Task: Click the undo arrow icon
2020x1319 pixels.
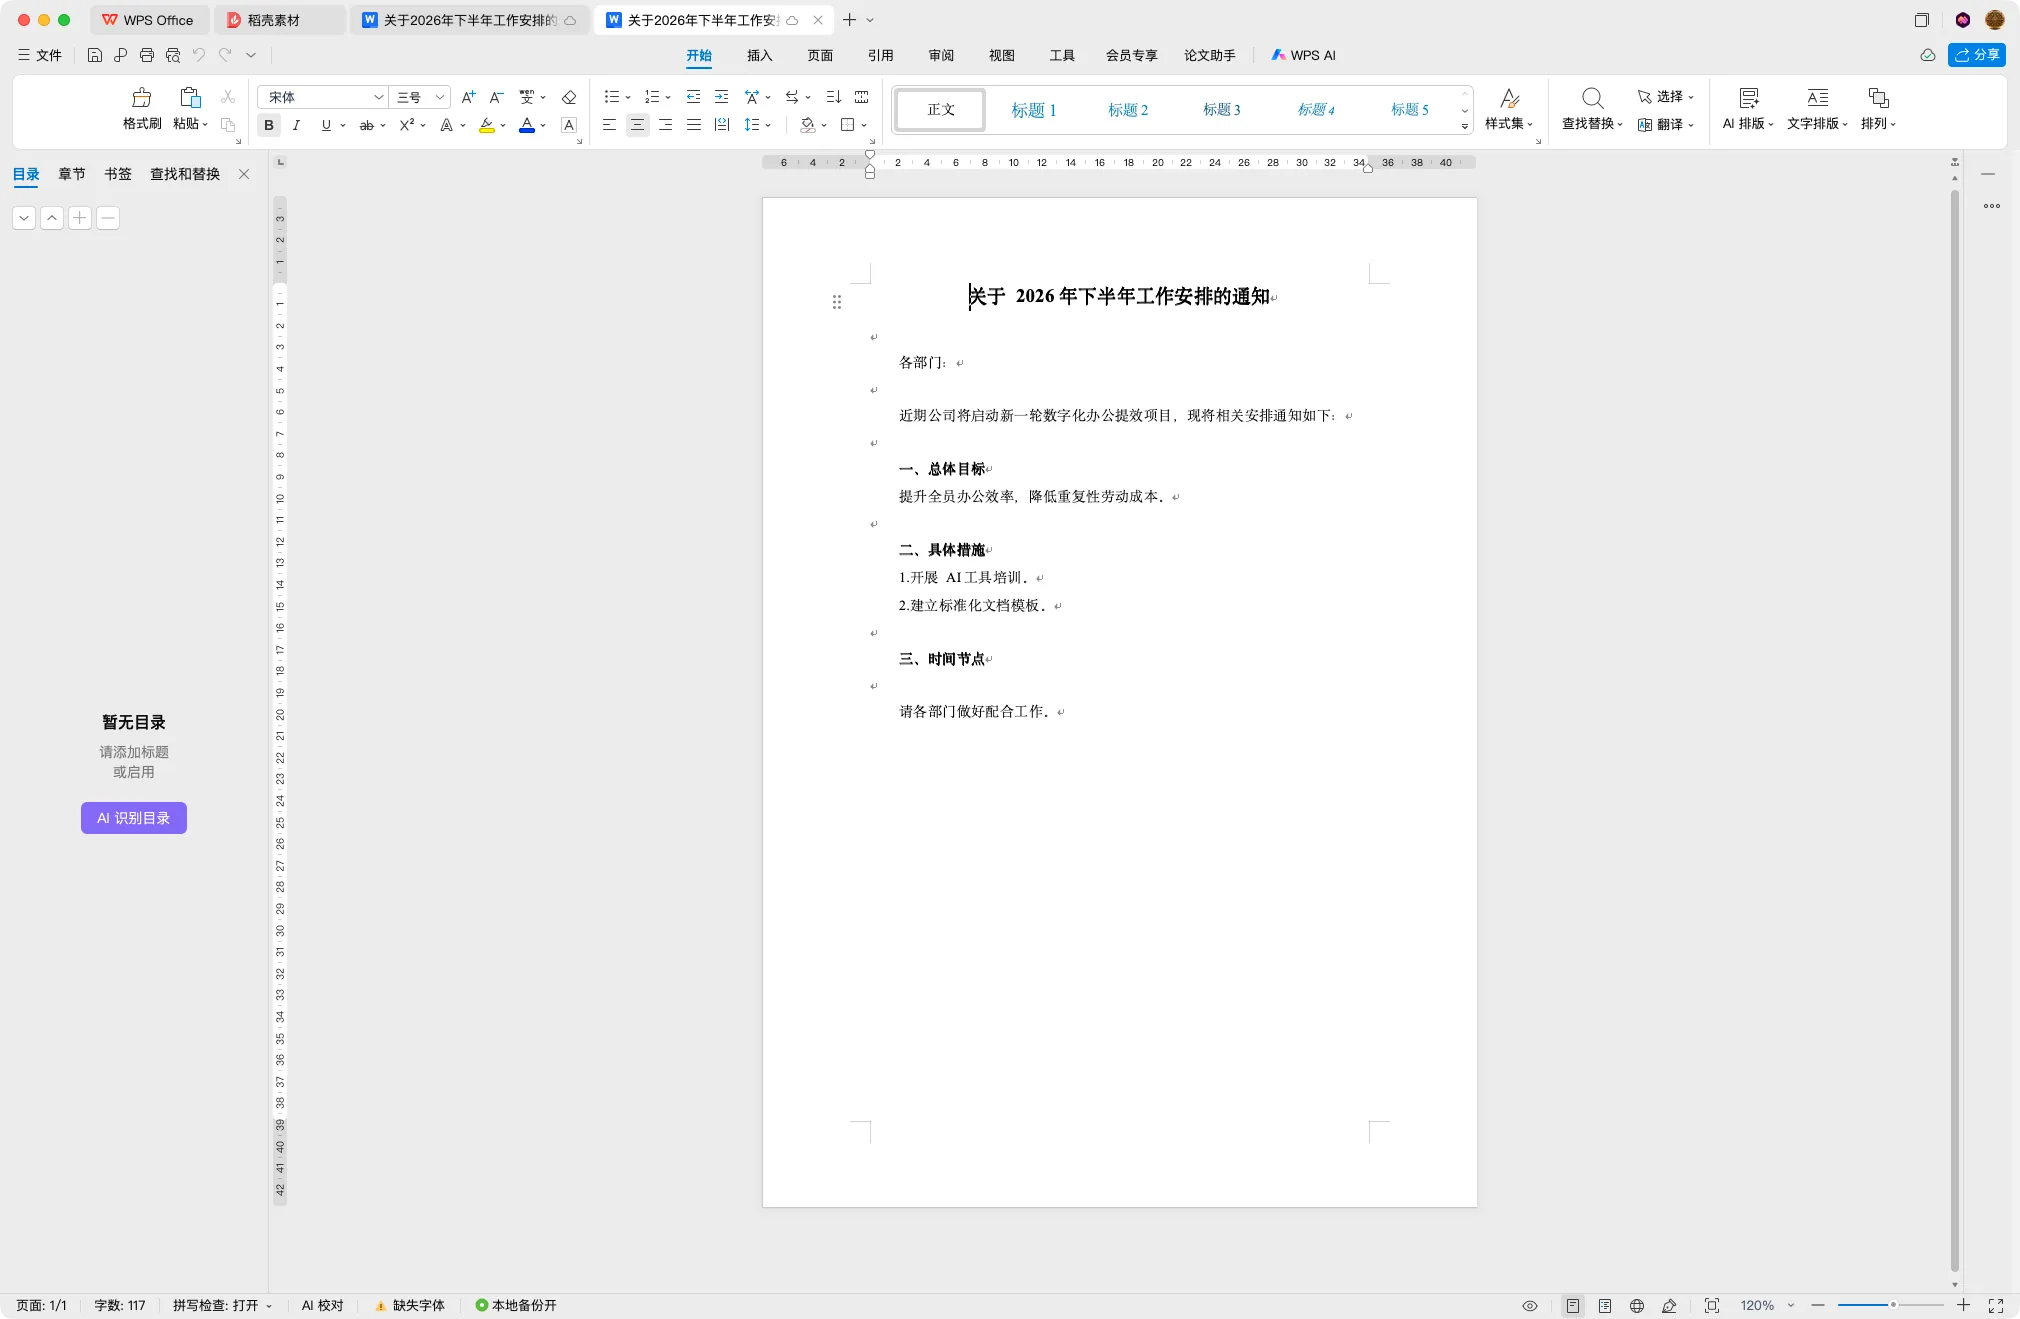Action: 199,55
